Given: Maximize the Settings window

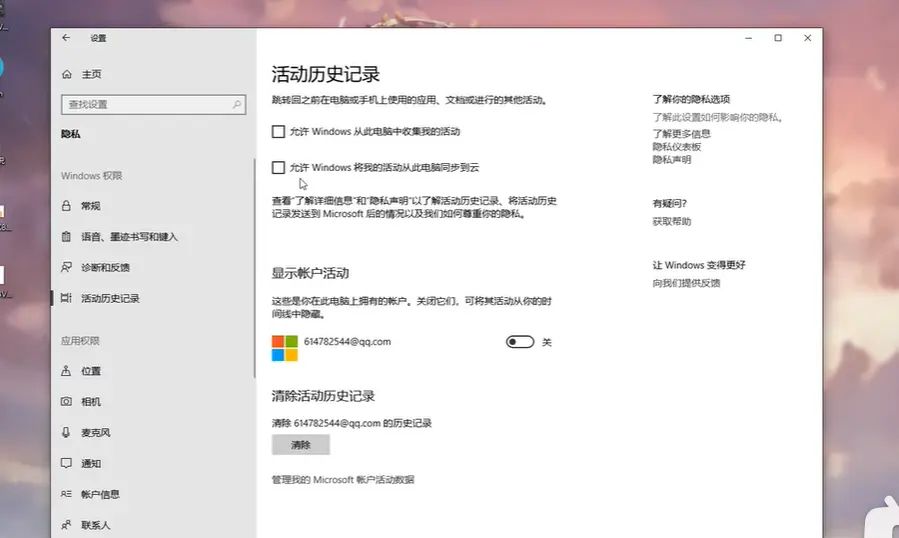Looking at the screenshot, I should (x=778, y=38).
